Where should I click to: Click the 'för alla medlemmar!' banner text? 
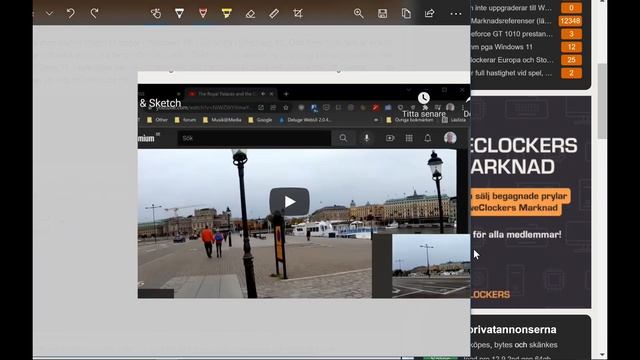coord(517,235)
